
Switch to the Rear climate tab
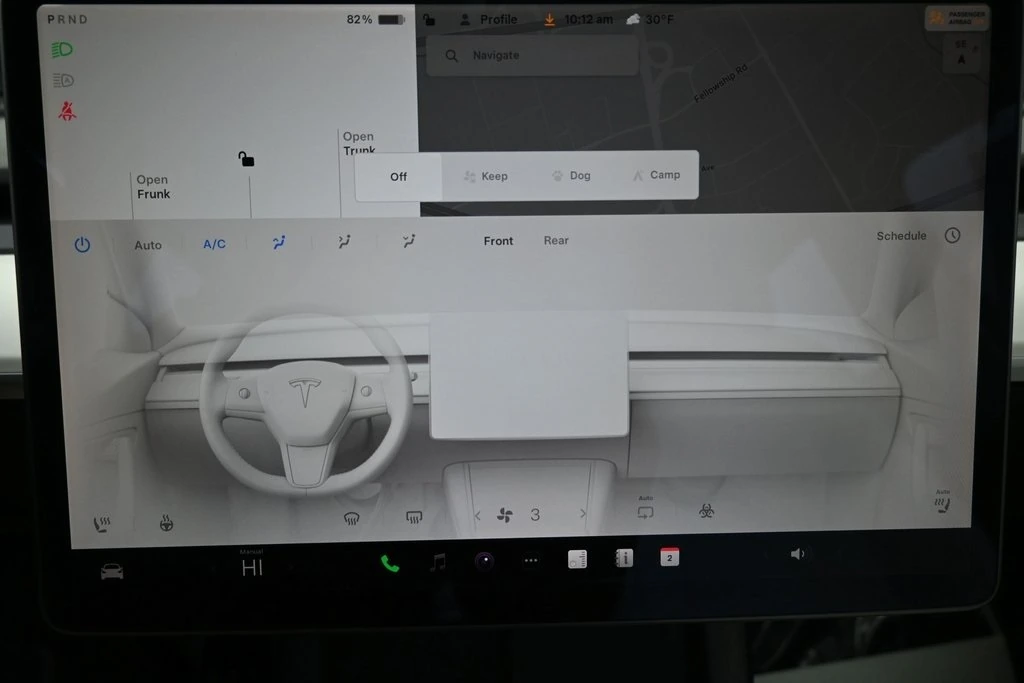click(x=556, y=240)
